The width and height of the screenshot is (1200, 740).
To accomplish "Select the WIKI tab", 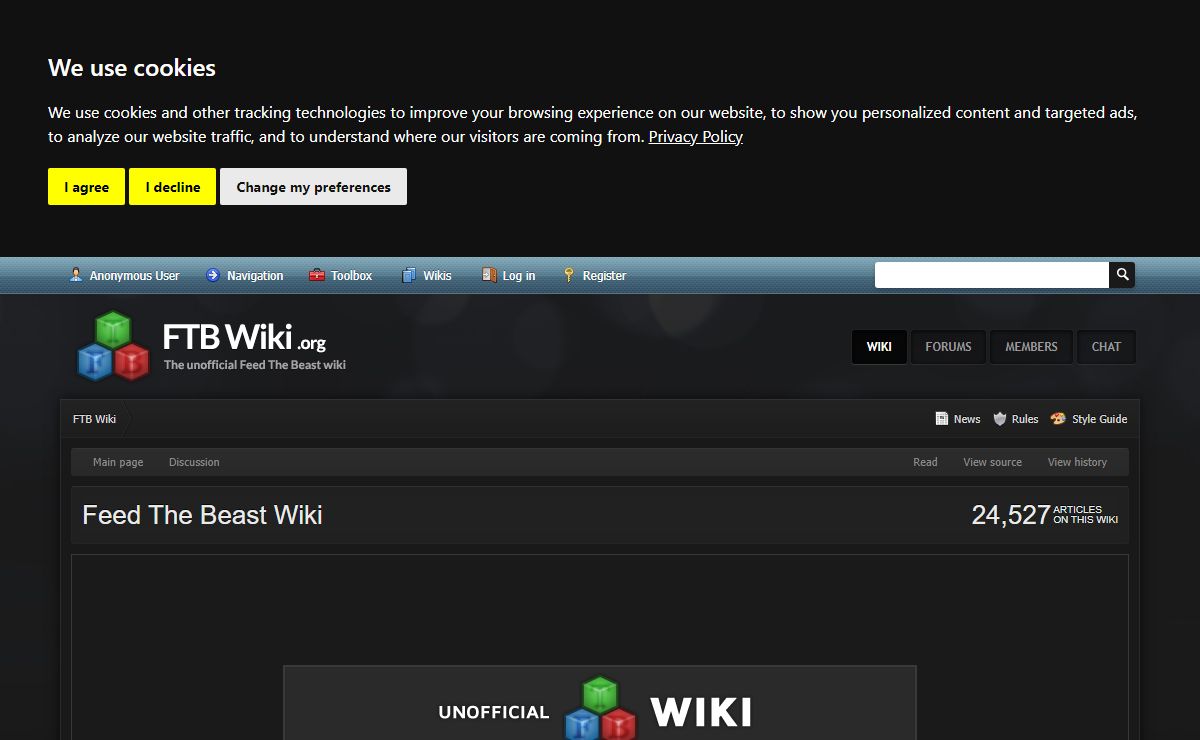I will (879, 347).
